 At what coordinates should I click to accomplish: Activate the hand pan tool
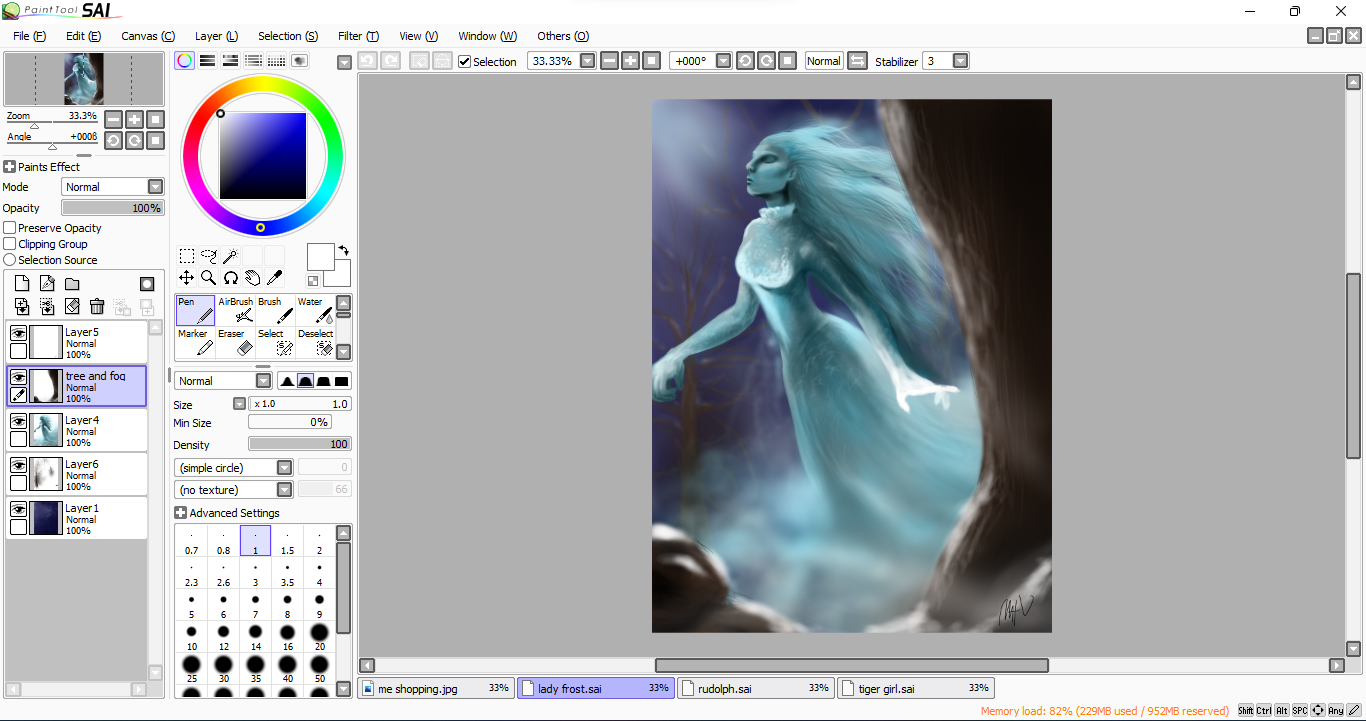252,277
